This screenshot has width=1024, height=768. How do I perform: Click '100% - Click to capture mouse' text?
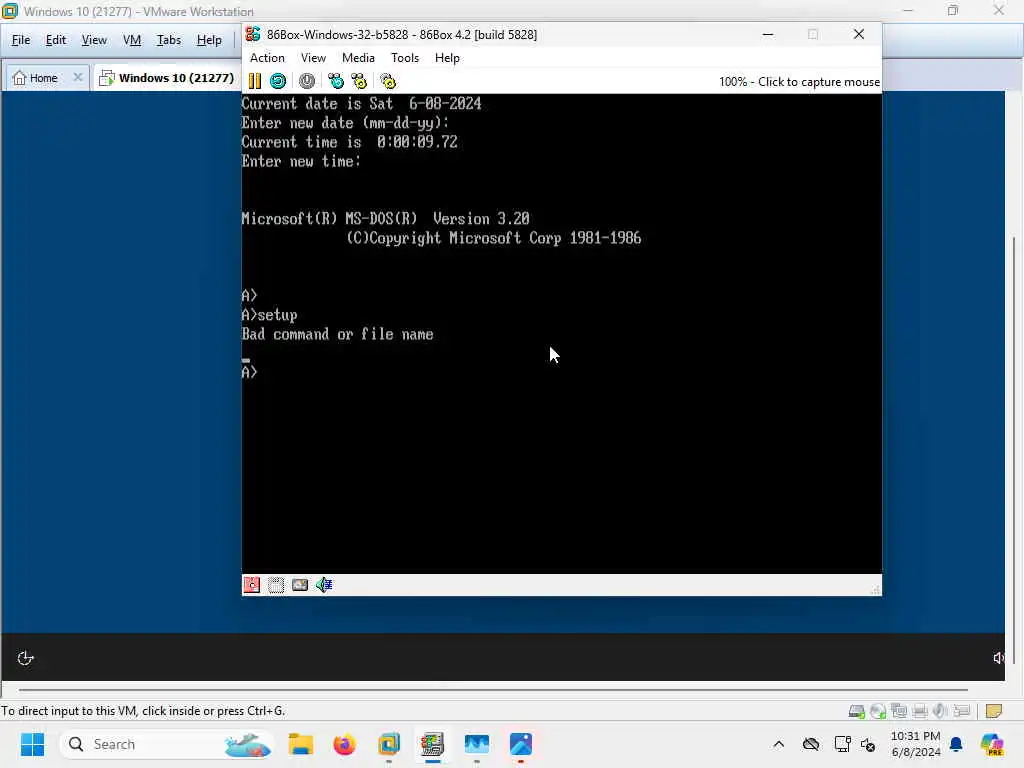[x=799, y=82]
